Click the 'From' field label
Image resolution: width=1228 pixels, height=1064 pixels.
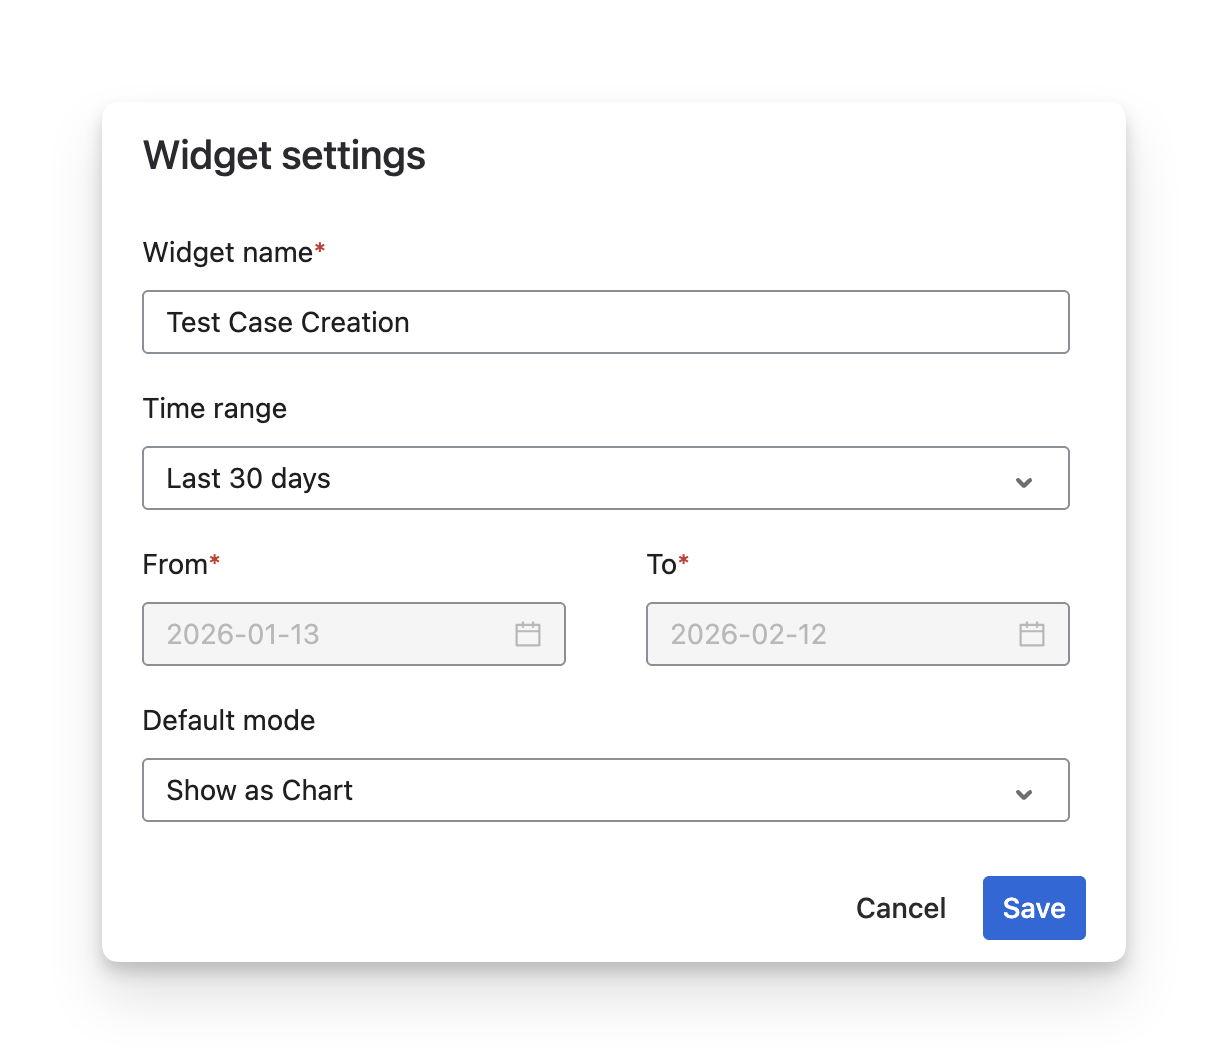175,564
